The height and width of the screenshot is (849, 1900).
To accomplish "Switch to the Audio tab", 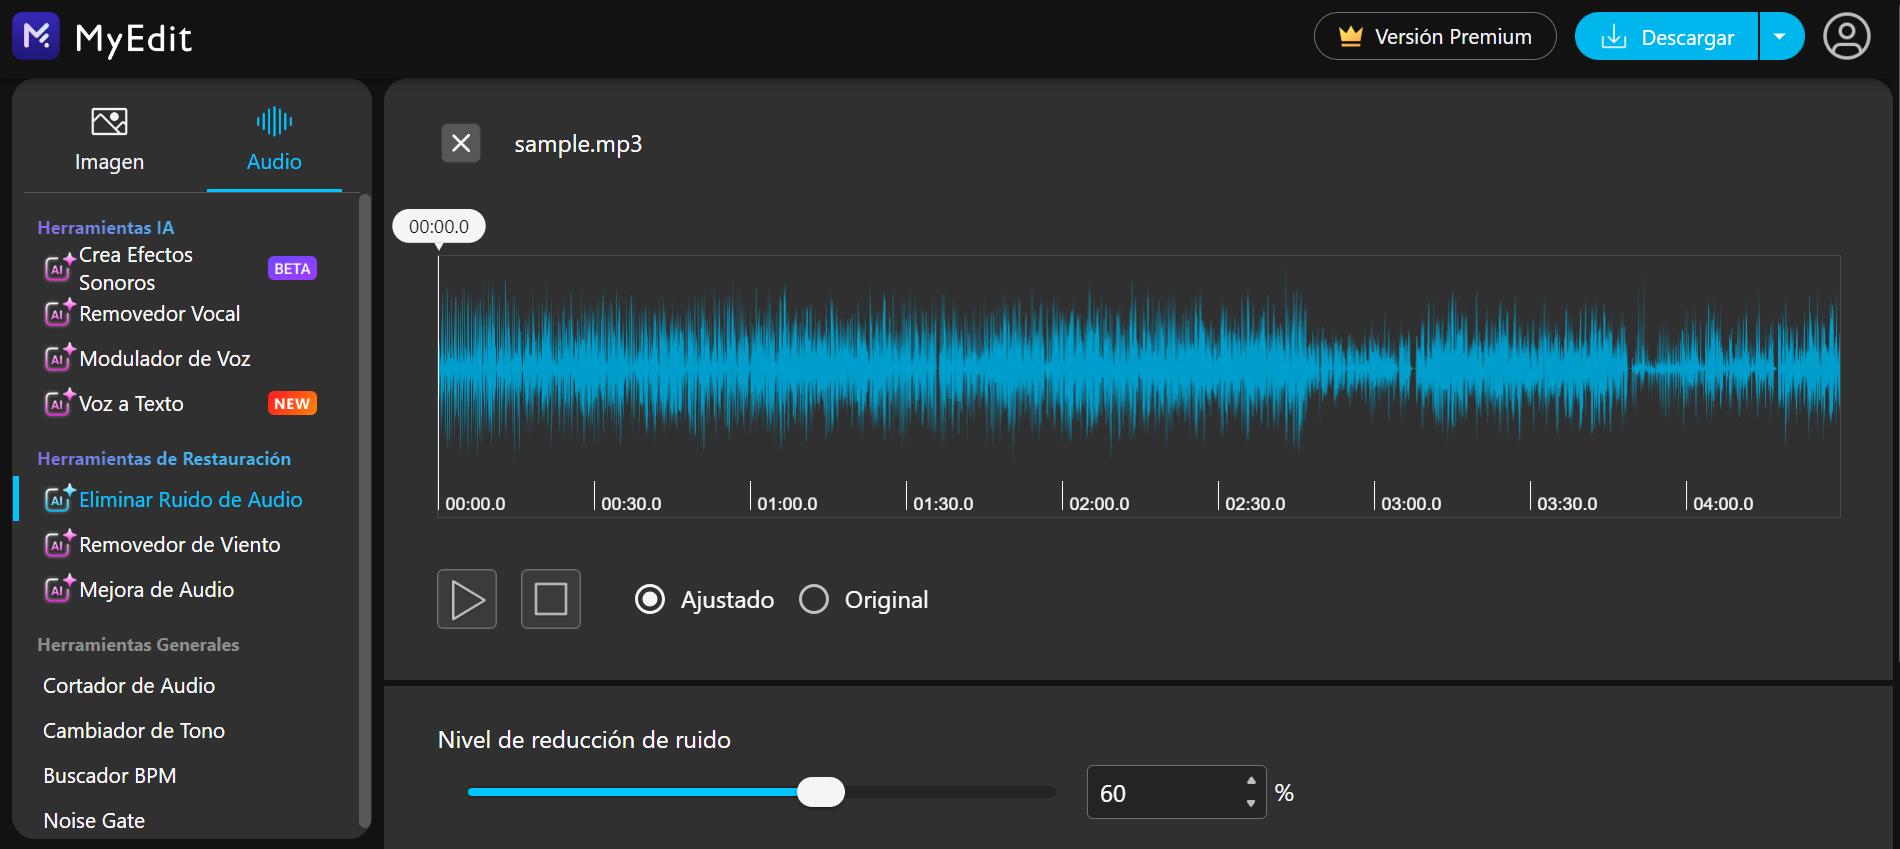I will (274, 139).
